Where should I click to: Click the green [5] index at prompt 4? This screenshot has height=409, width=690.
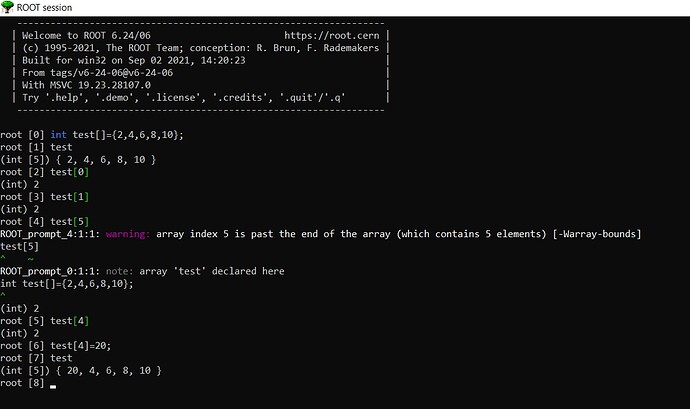(81, 221)
